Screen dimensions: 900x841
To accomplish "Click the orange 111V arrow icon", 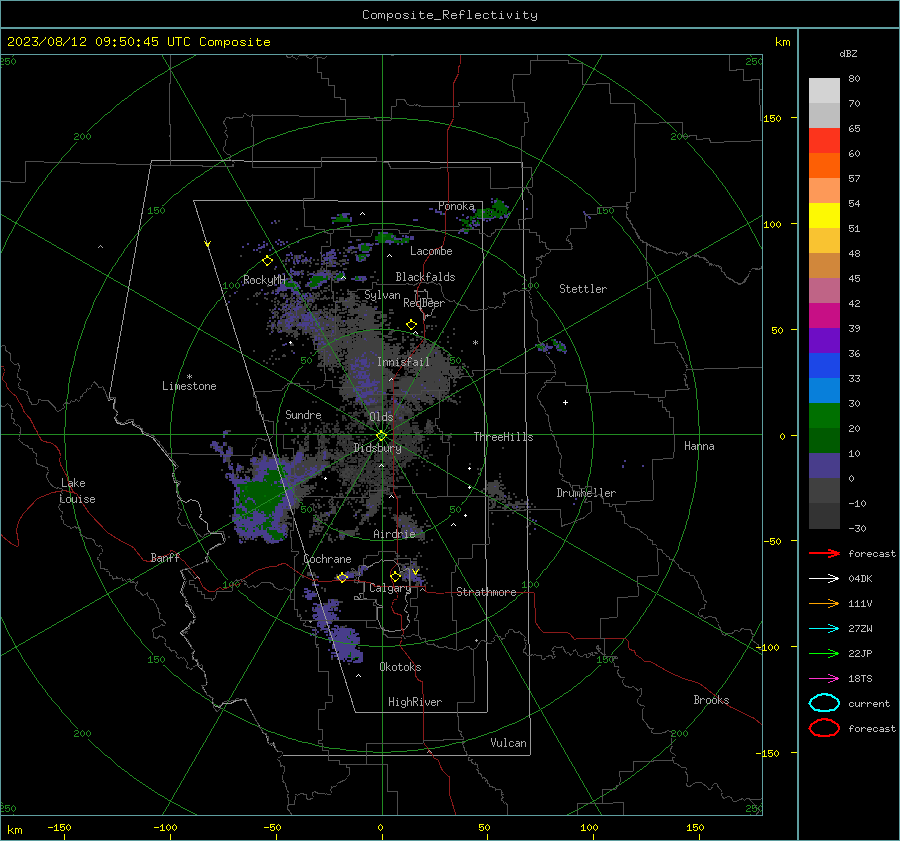I will (824, 603).
